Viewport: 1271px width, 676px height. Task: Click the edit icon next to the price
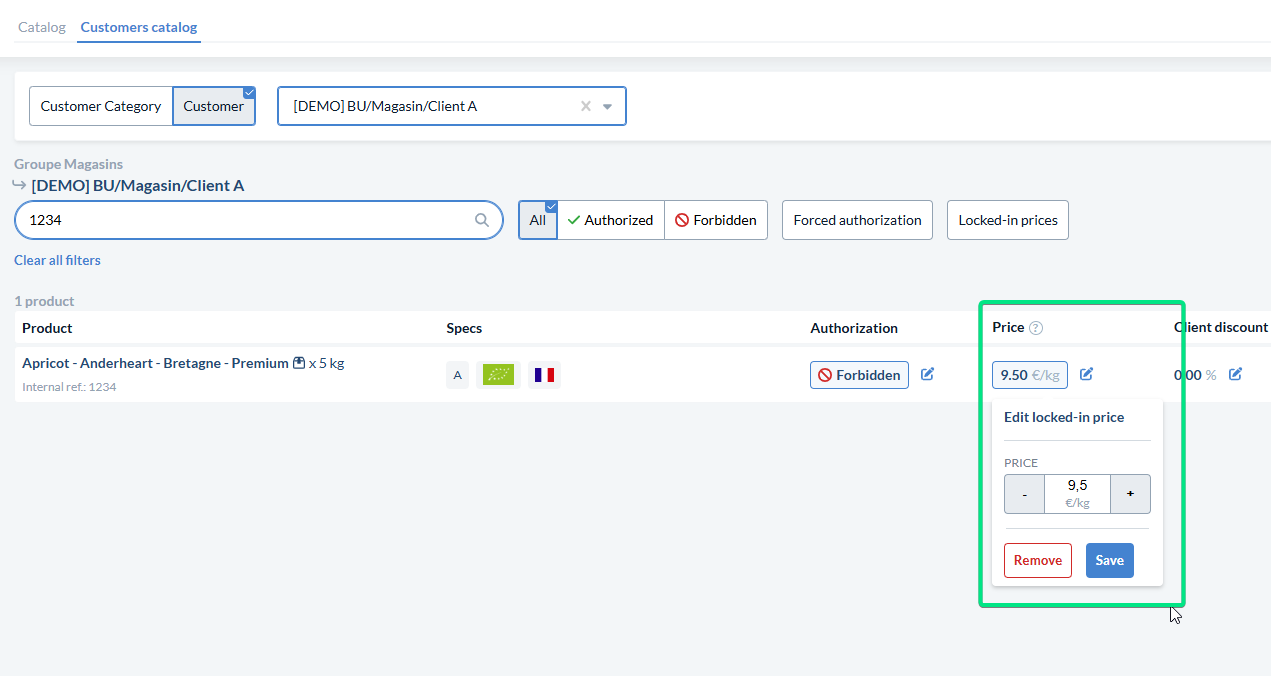[1087, 374]
